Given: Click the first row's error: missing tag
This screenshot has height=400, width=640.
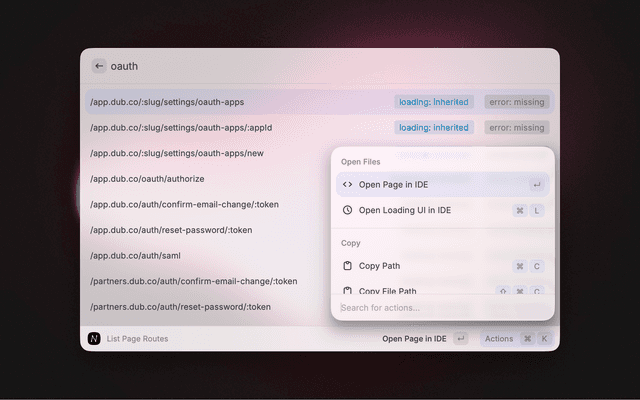Looking at the screenshot, I should 516,102.
